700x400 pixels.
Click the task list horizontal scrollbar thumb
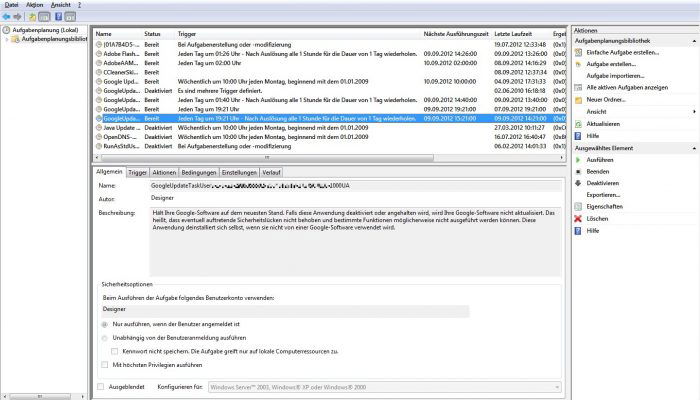(267, 158)
